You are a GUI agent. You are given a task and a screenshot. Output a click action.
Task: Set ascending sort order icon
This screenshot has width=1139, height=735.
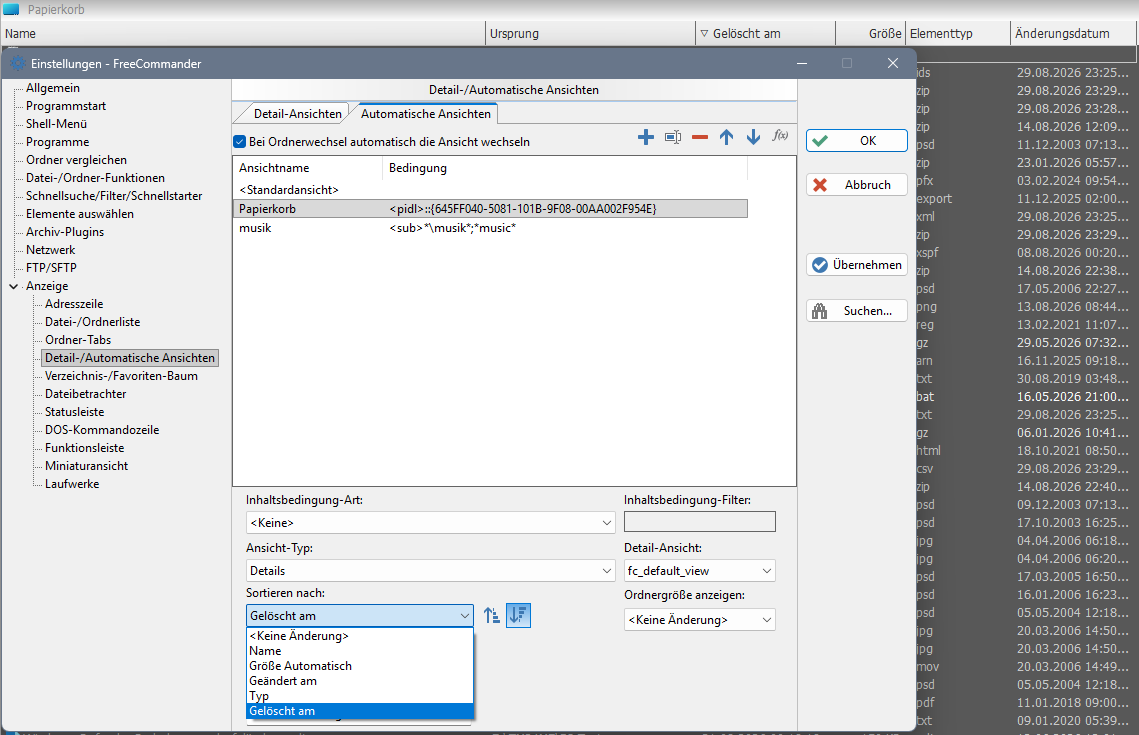point(492,616)
